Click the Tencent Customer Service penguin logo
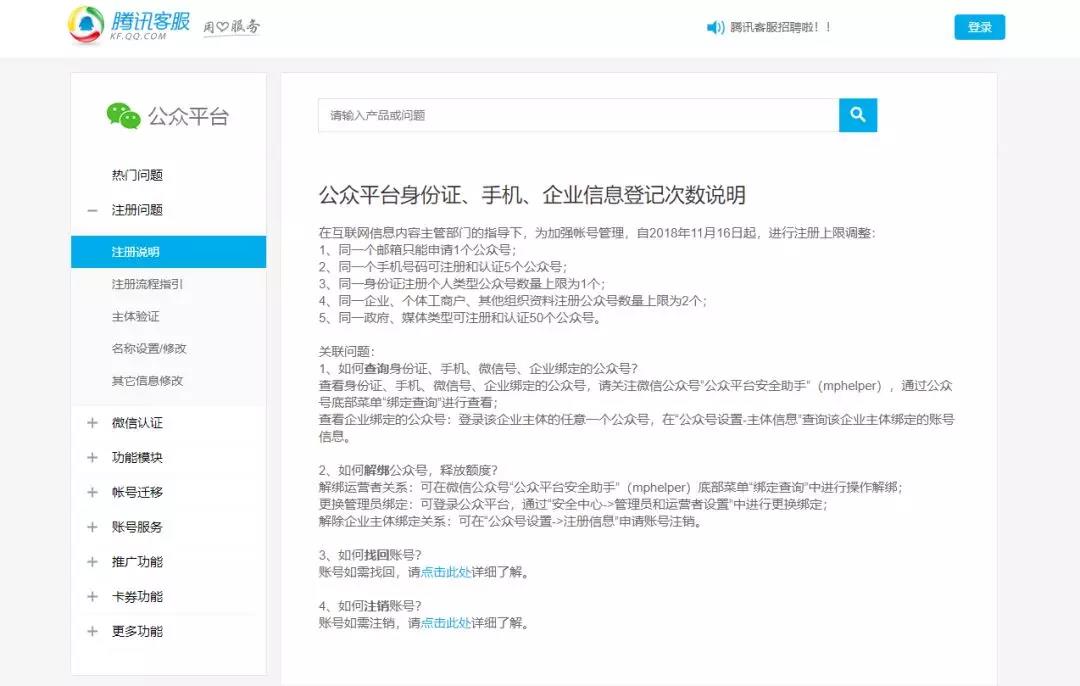 tap(85, 24)
